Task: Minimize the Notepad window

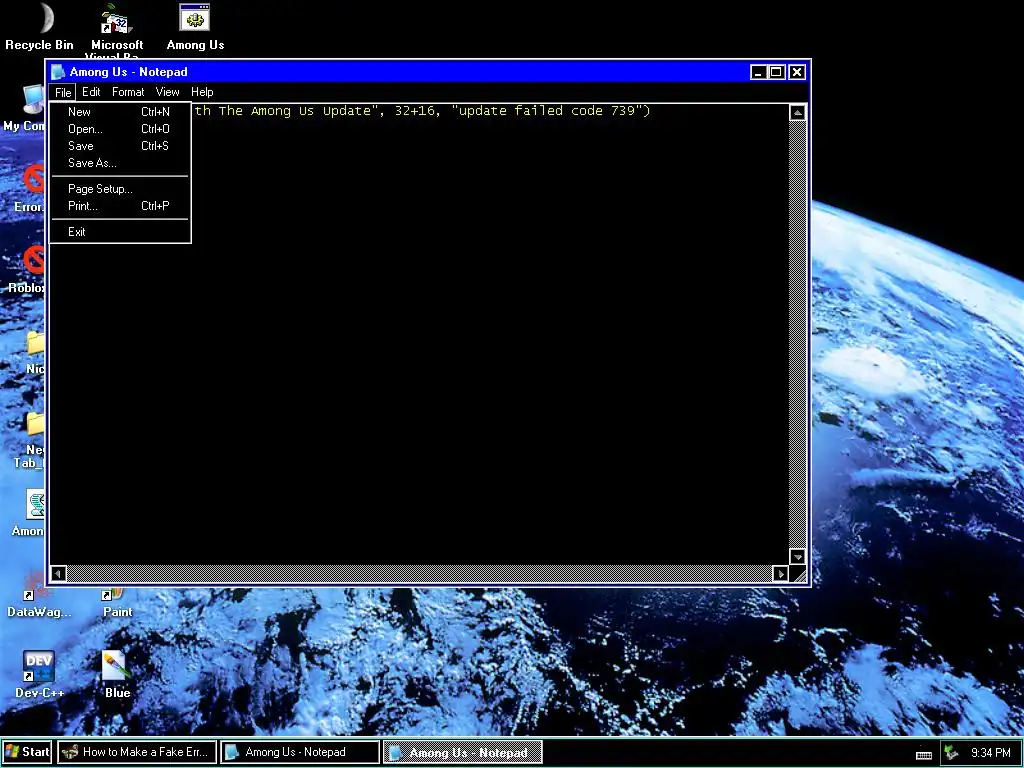Action: click(x=758, y=72)
